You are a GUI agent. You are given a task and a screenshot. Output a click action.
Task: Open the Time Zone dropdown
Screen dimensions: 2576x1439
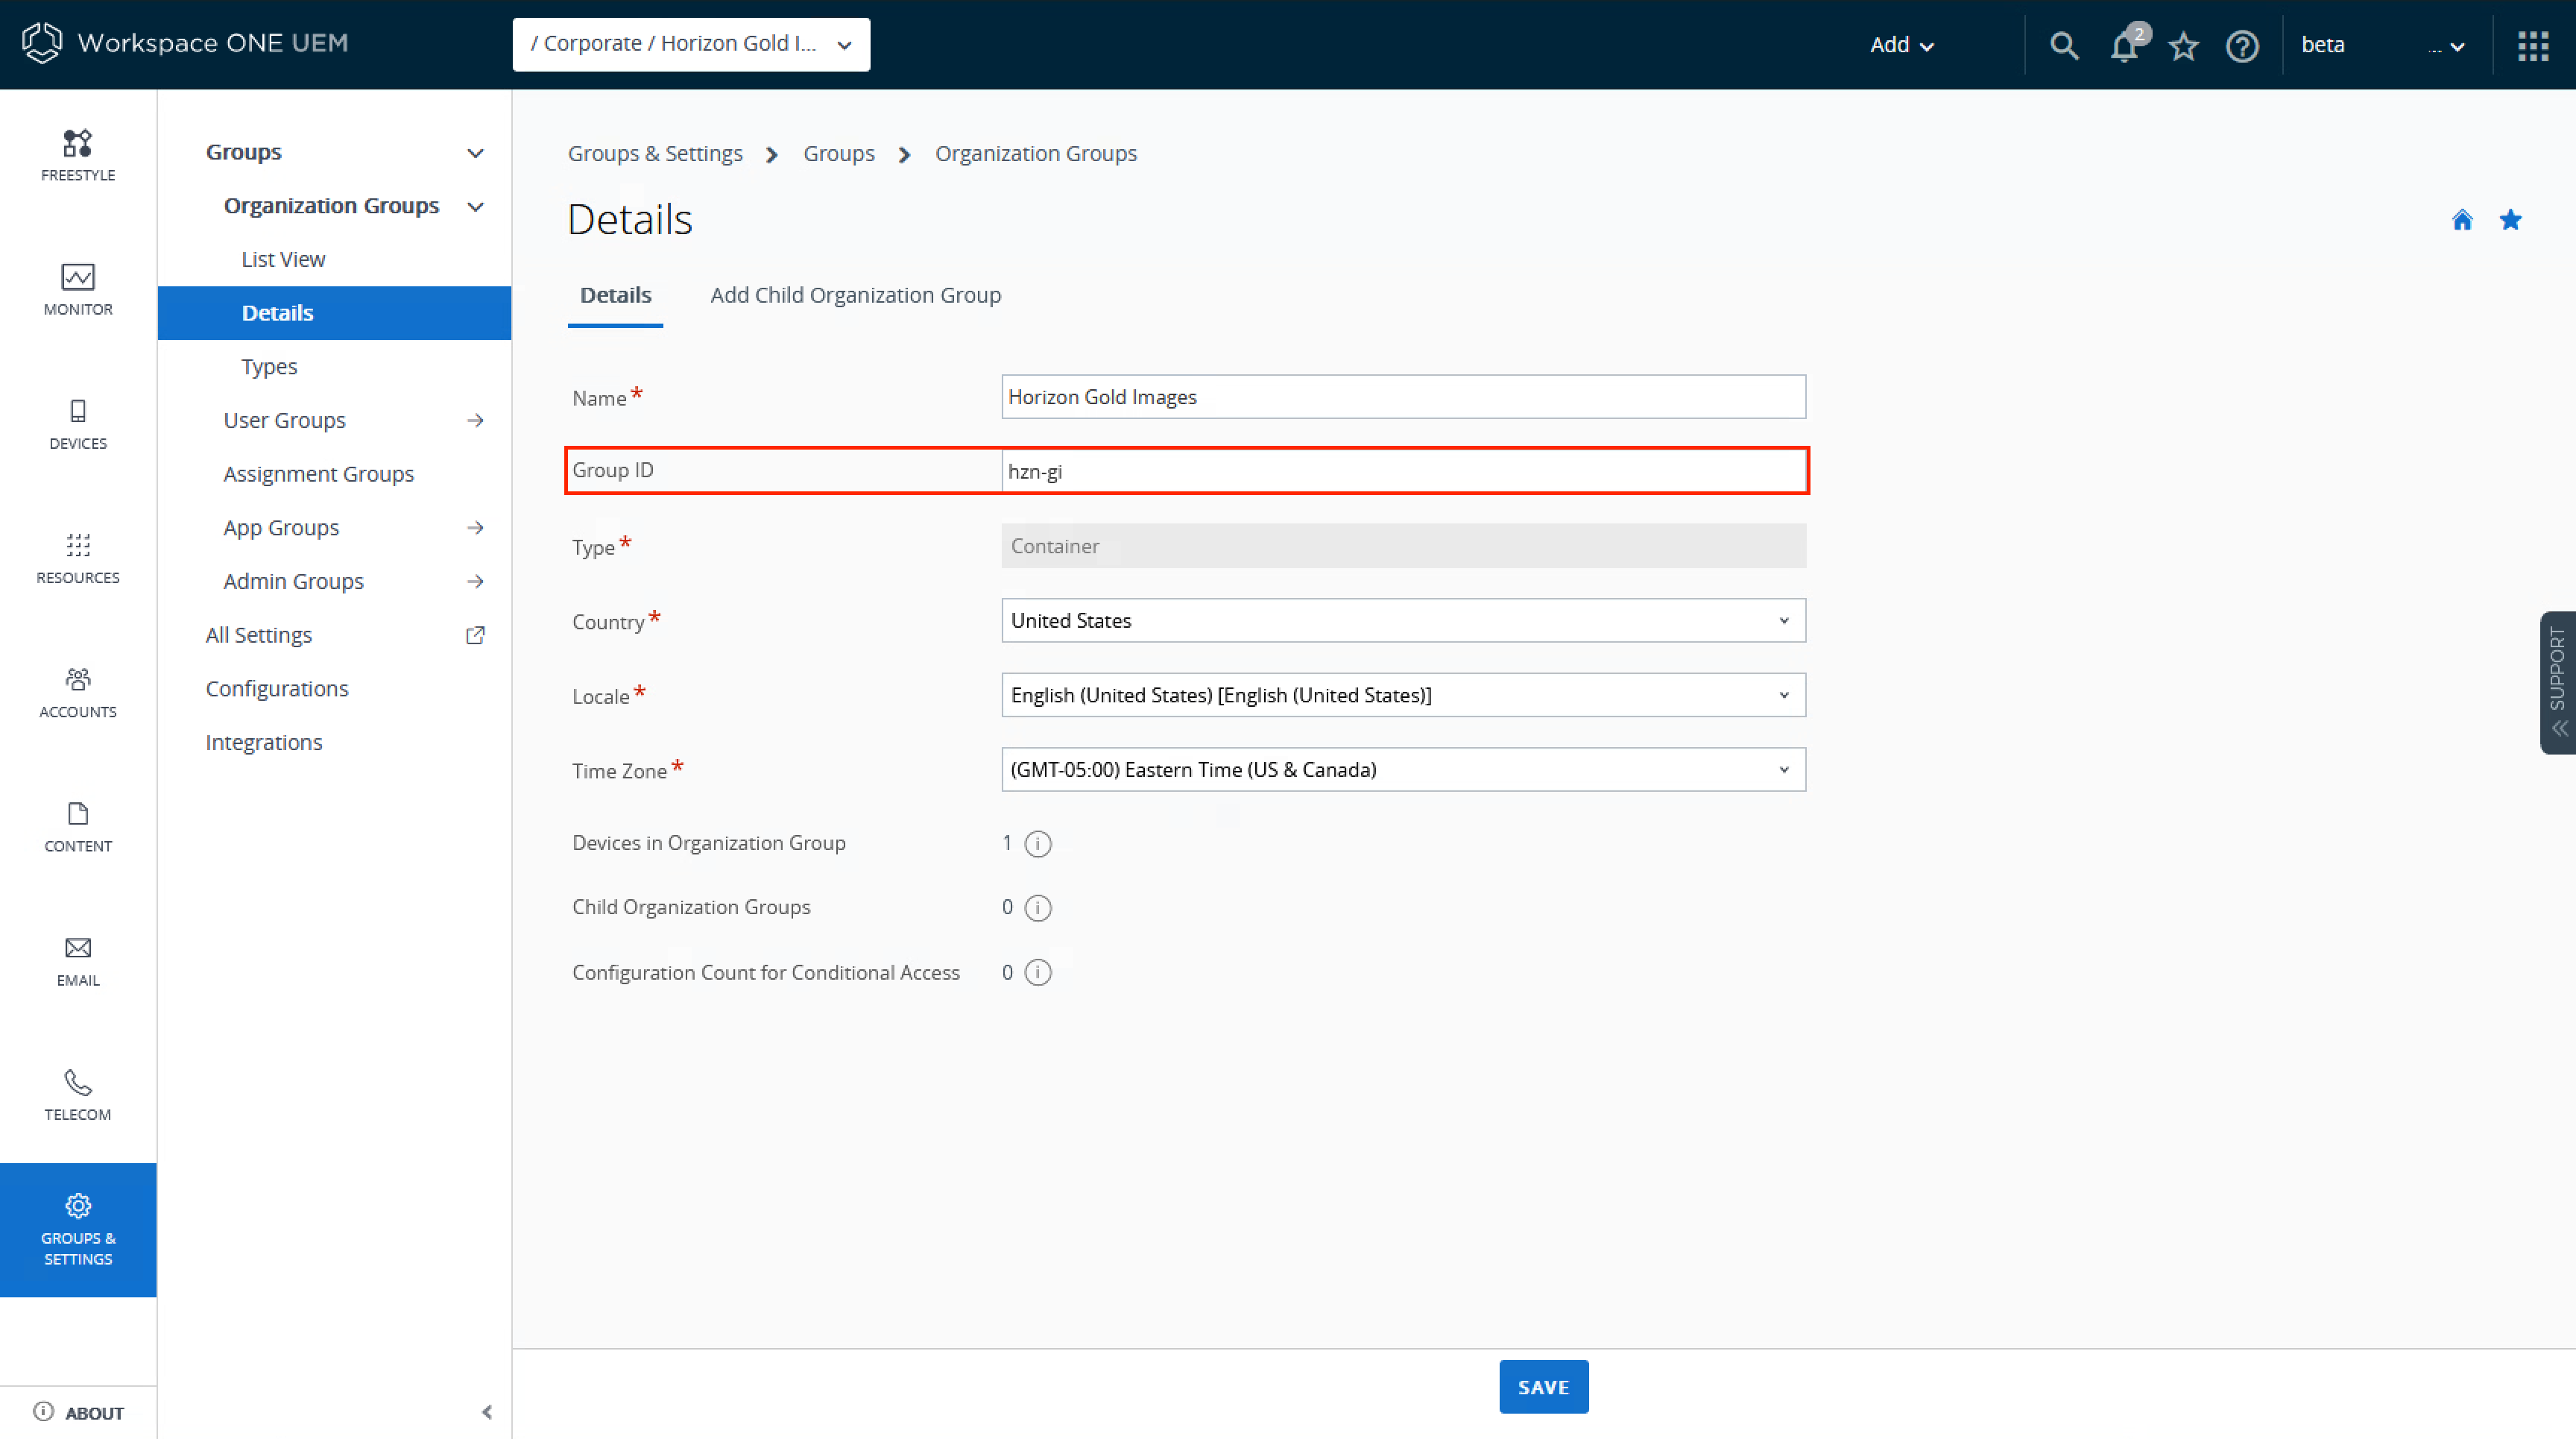[x=1403, y=769]
